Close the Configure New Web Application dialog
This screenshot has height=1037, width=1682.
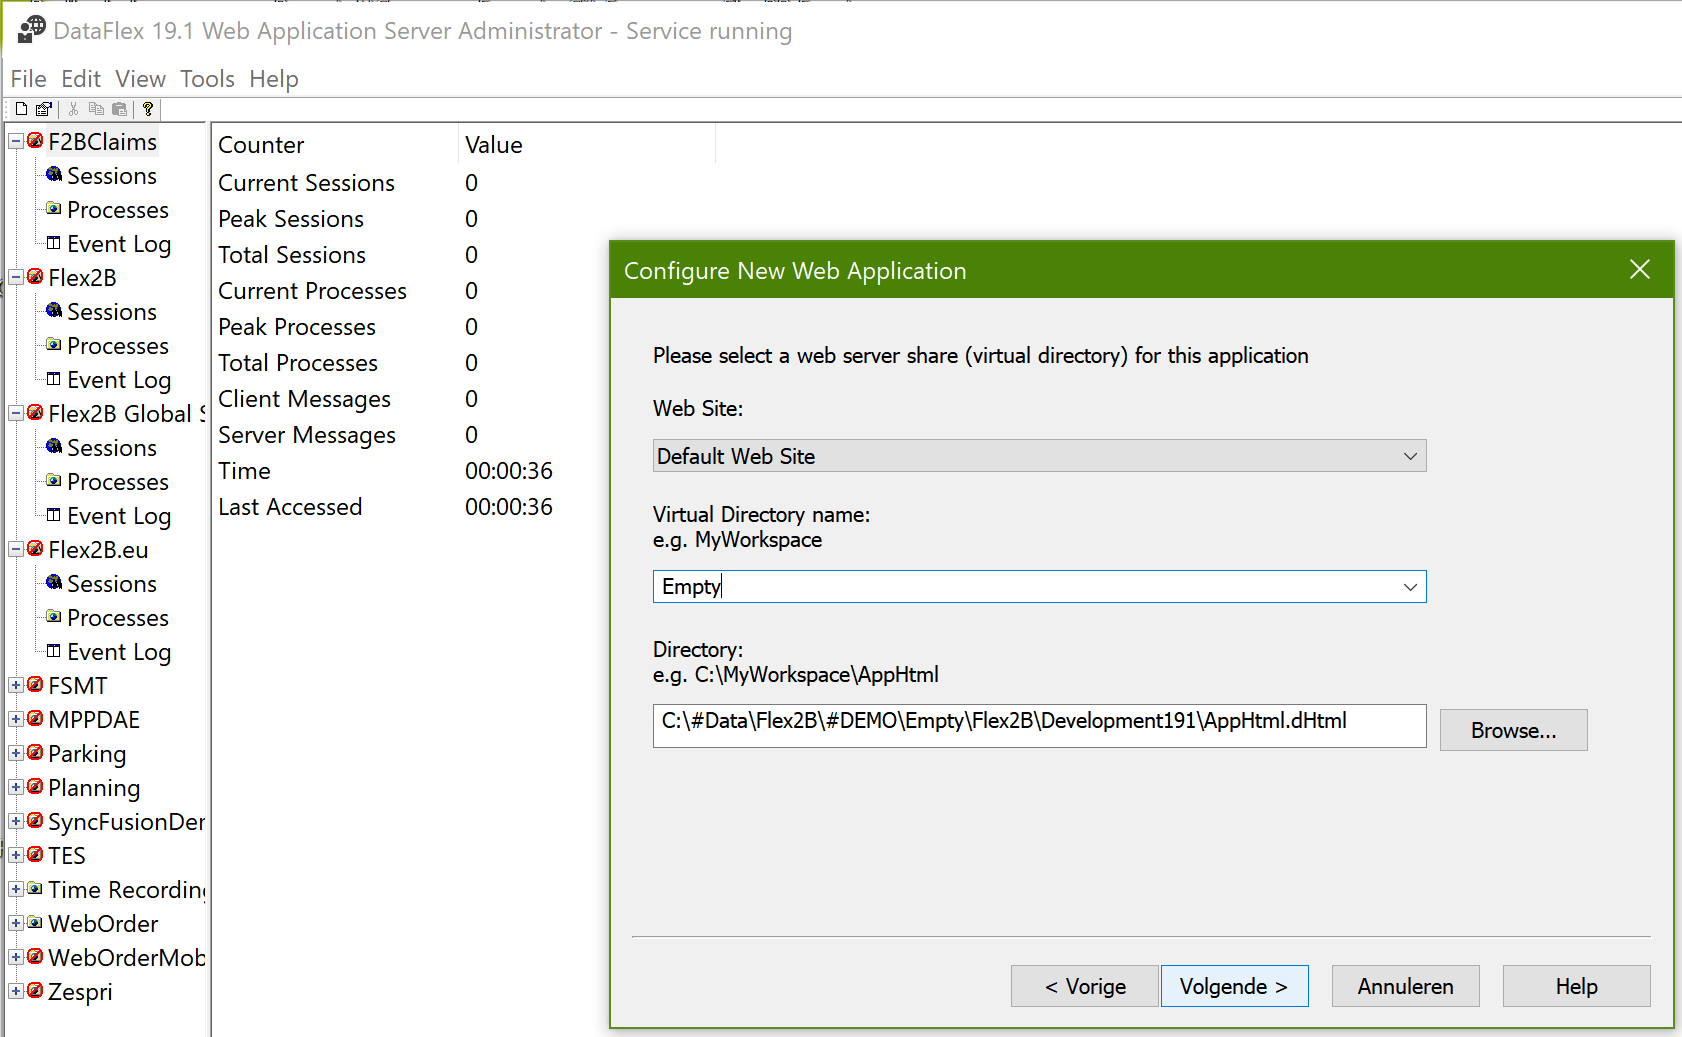(1640, 269)
